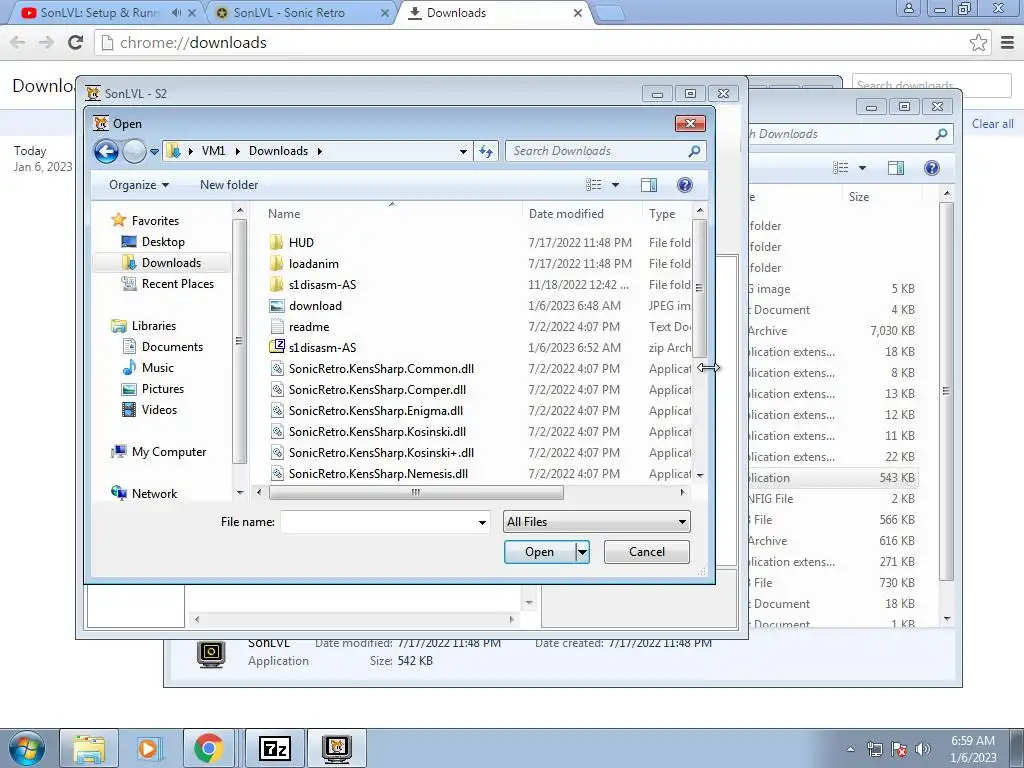The image size is (1024, 768).
Task: Click the Open button
Action: click(539, 552)
